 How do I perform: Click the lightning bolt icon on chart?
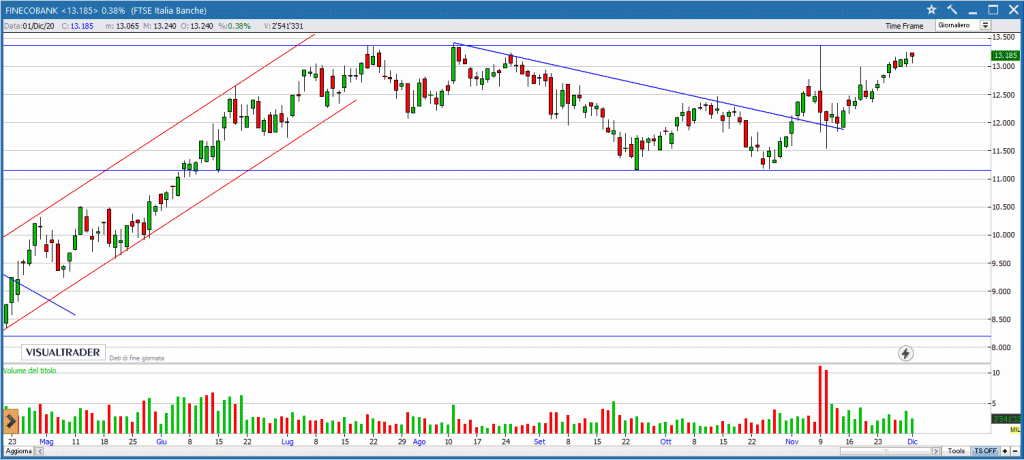tap(906, 353)
